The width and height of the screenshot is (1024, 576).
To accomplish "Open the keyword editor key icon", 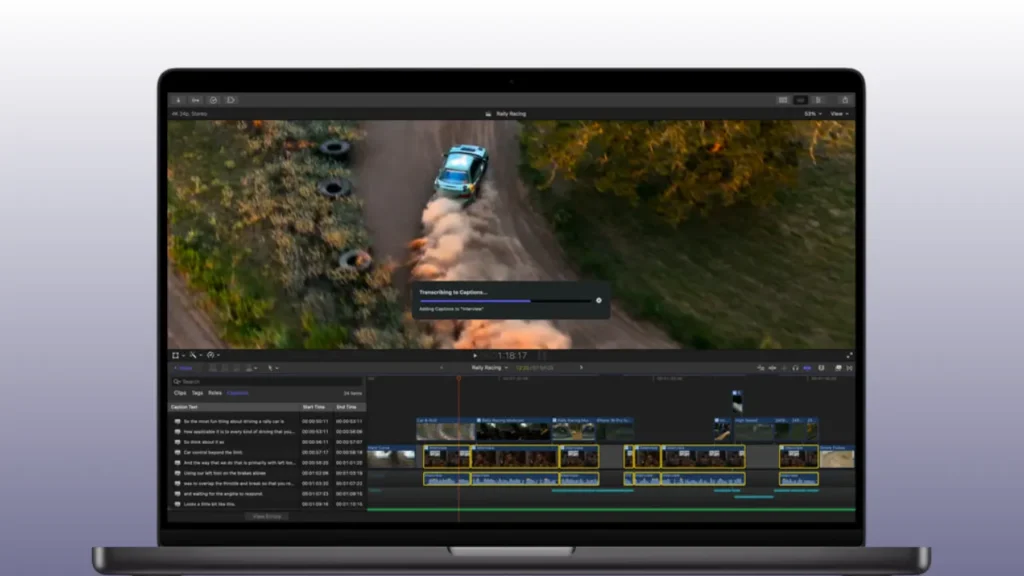I will click(x=195, y=100).
